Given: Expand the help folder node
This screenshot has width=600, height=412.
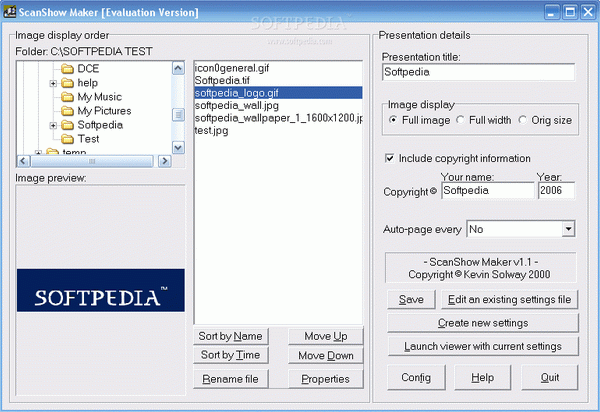Looking at the screenshot, I should click(53, 83).
